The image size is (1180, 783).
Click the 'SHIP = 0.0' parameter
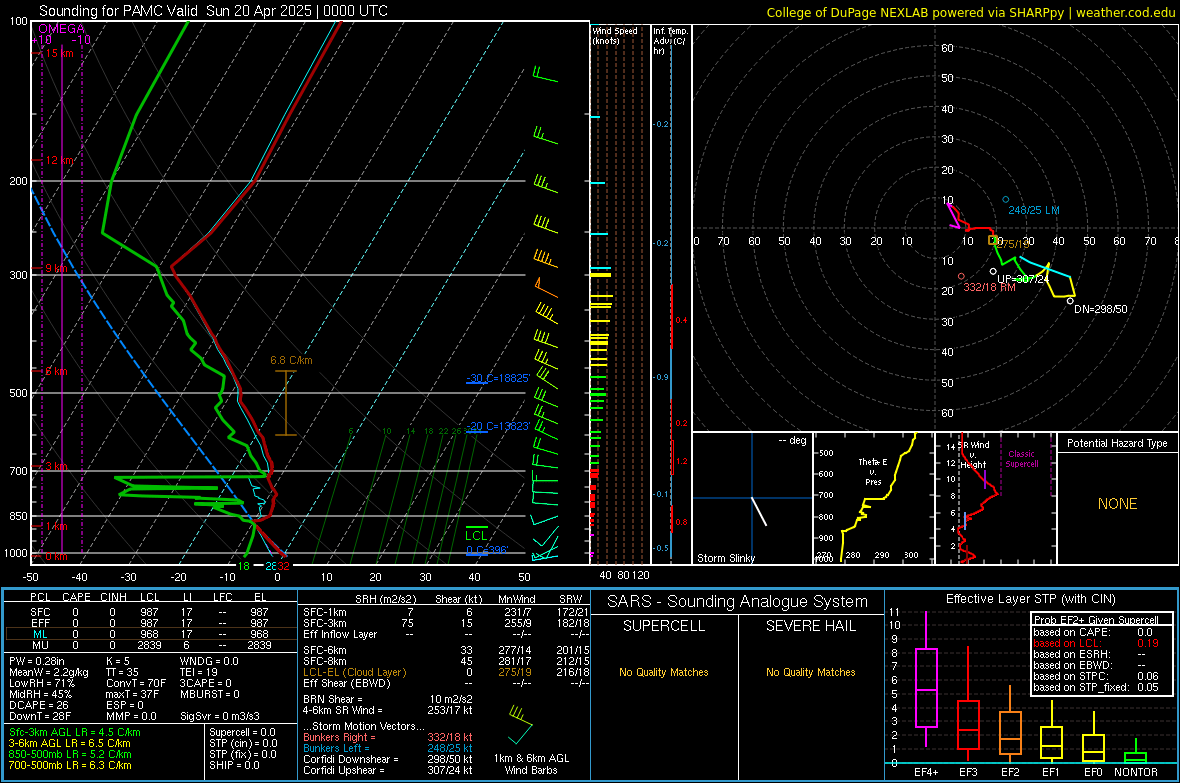pyautogui.click(x=234, y=766)
